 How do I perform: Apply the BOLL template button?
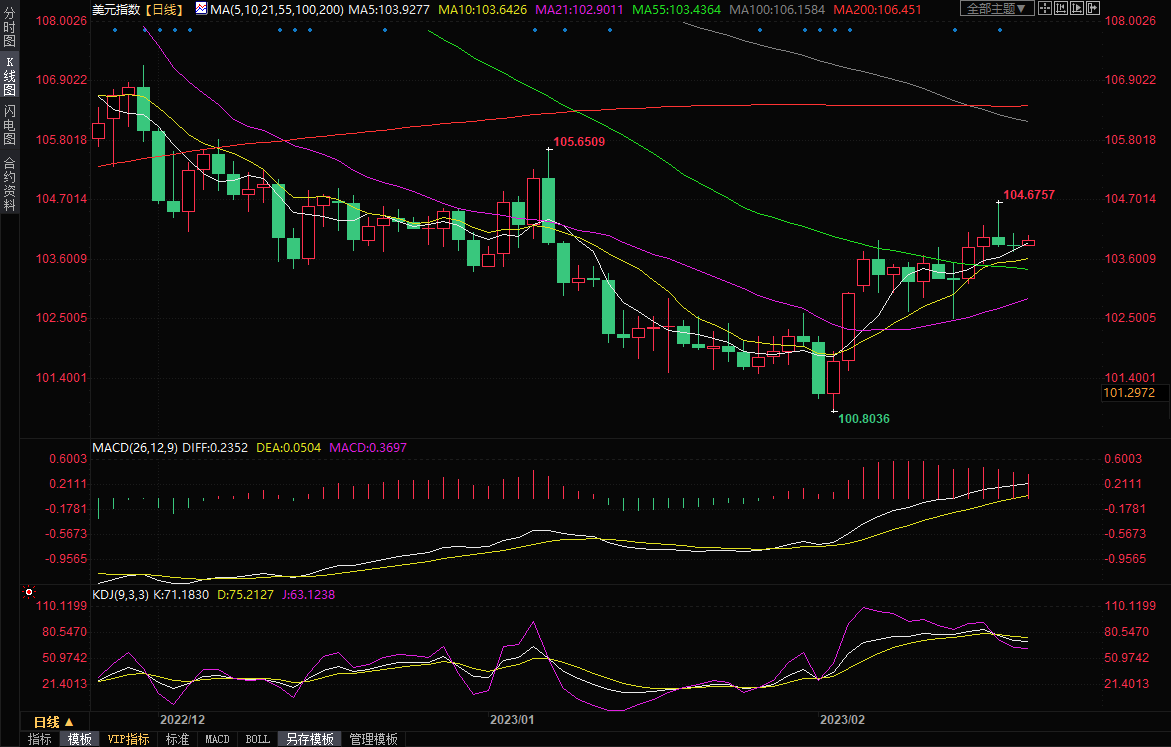click(x=257, y=739)
